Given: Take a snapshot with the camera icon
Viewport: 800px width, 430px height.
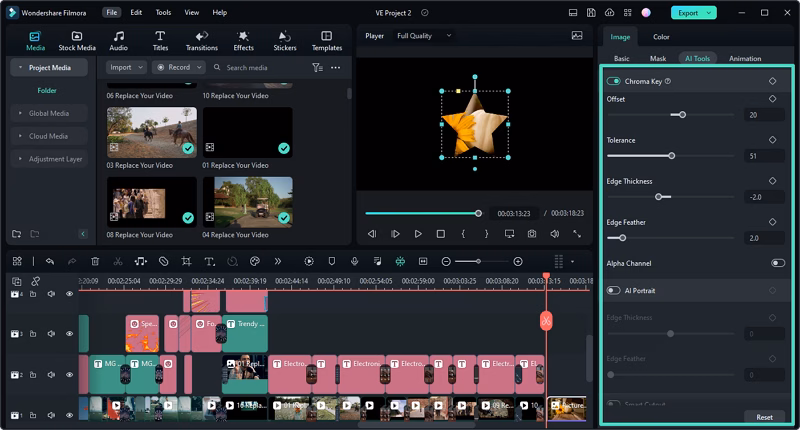Looking at the screenshot, I should (x=532, y=233).
